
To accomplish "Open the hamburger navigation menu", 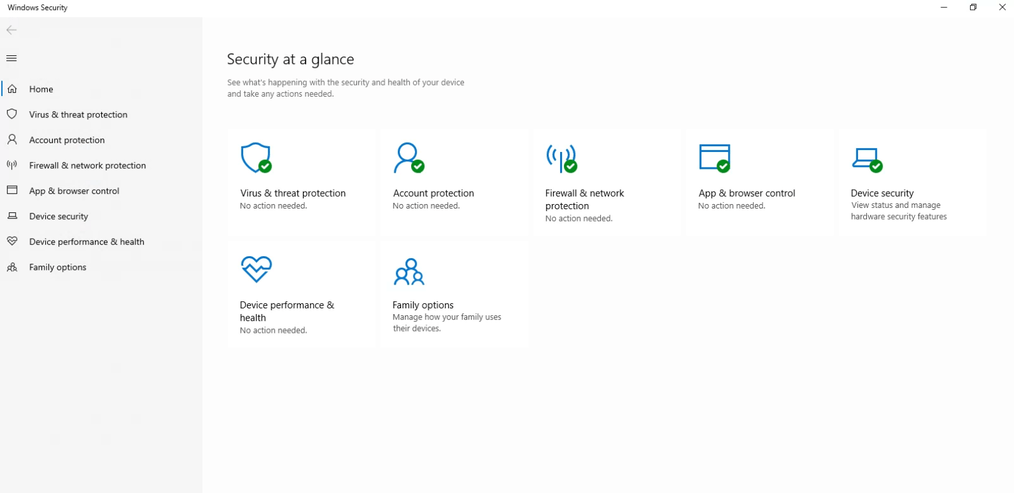I will pyautogui.click(x=11, y=58).
